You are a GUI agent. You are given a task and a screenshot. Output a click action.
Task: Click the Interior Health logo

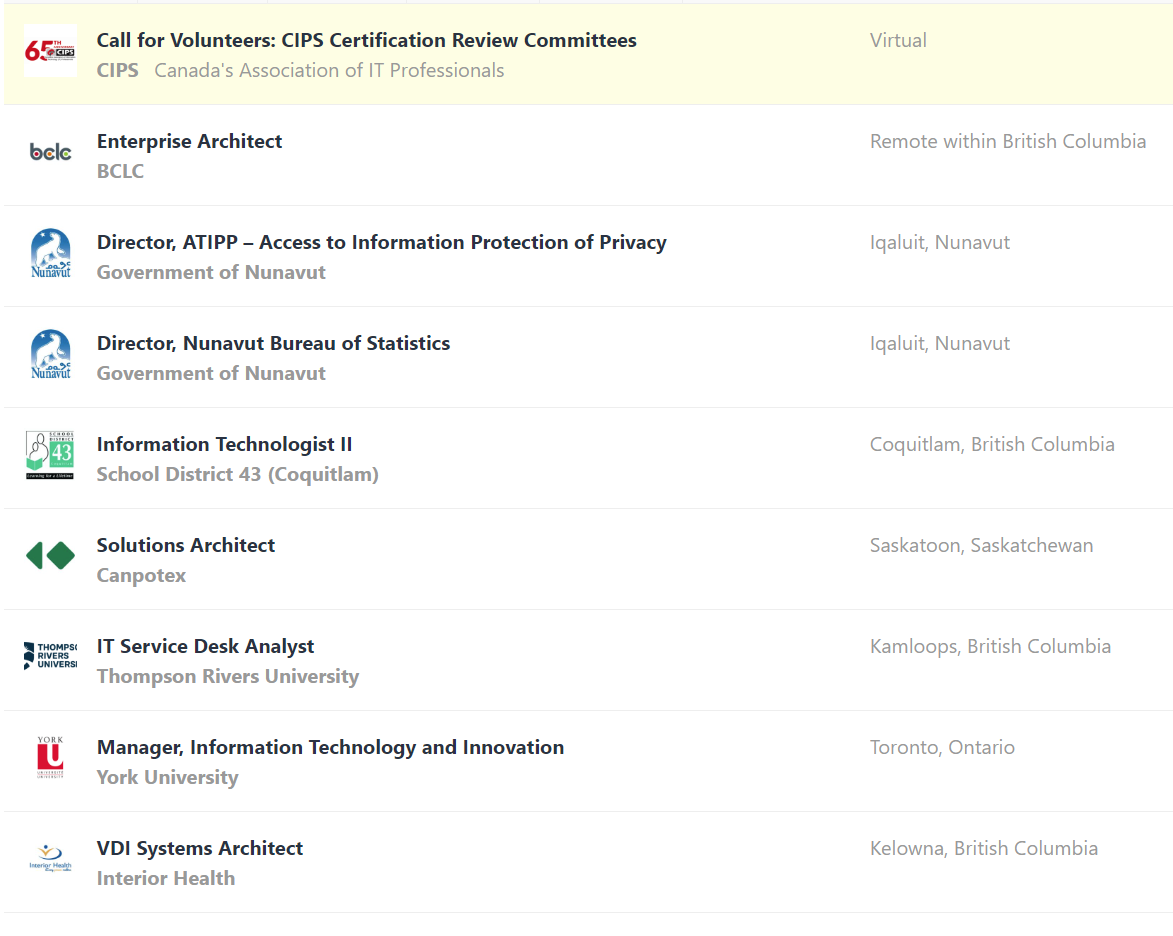coord(50,860)
